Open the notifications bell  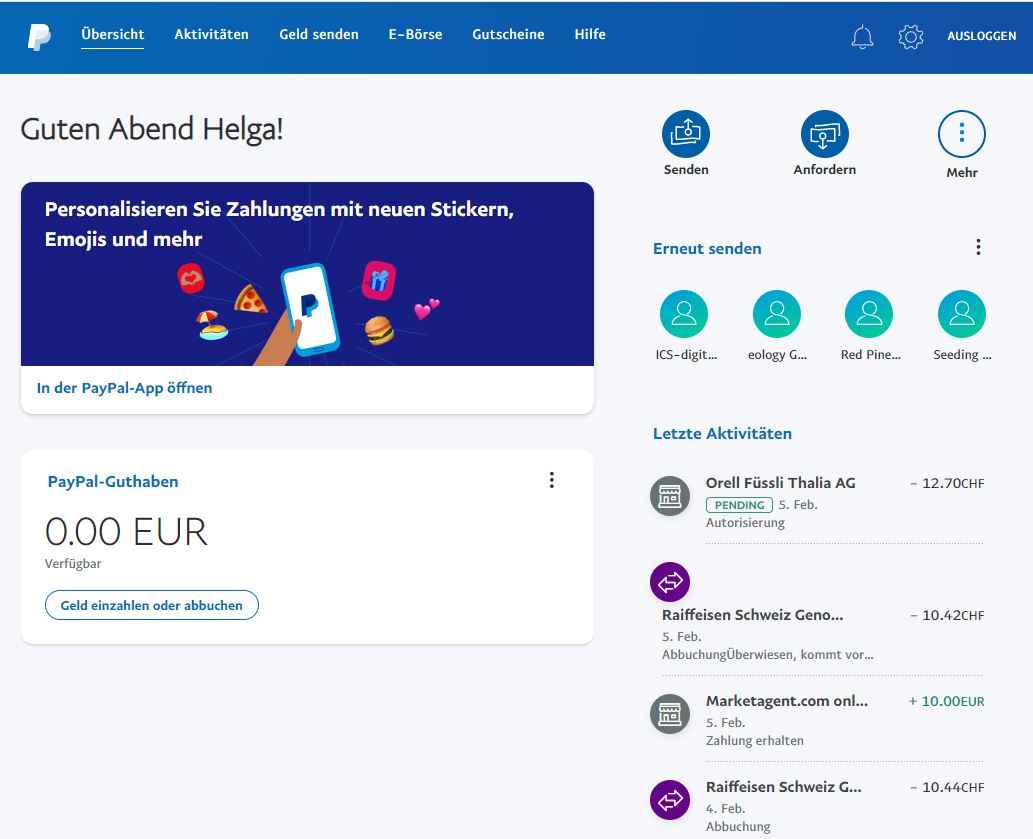click(x=862, y=37)
